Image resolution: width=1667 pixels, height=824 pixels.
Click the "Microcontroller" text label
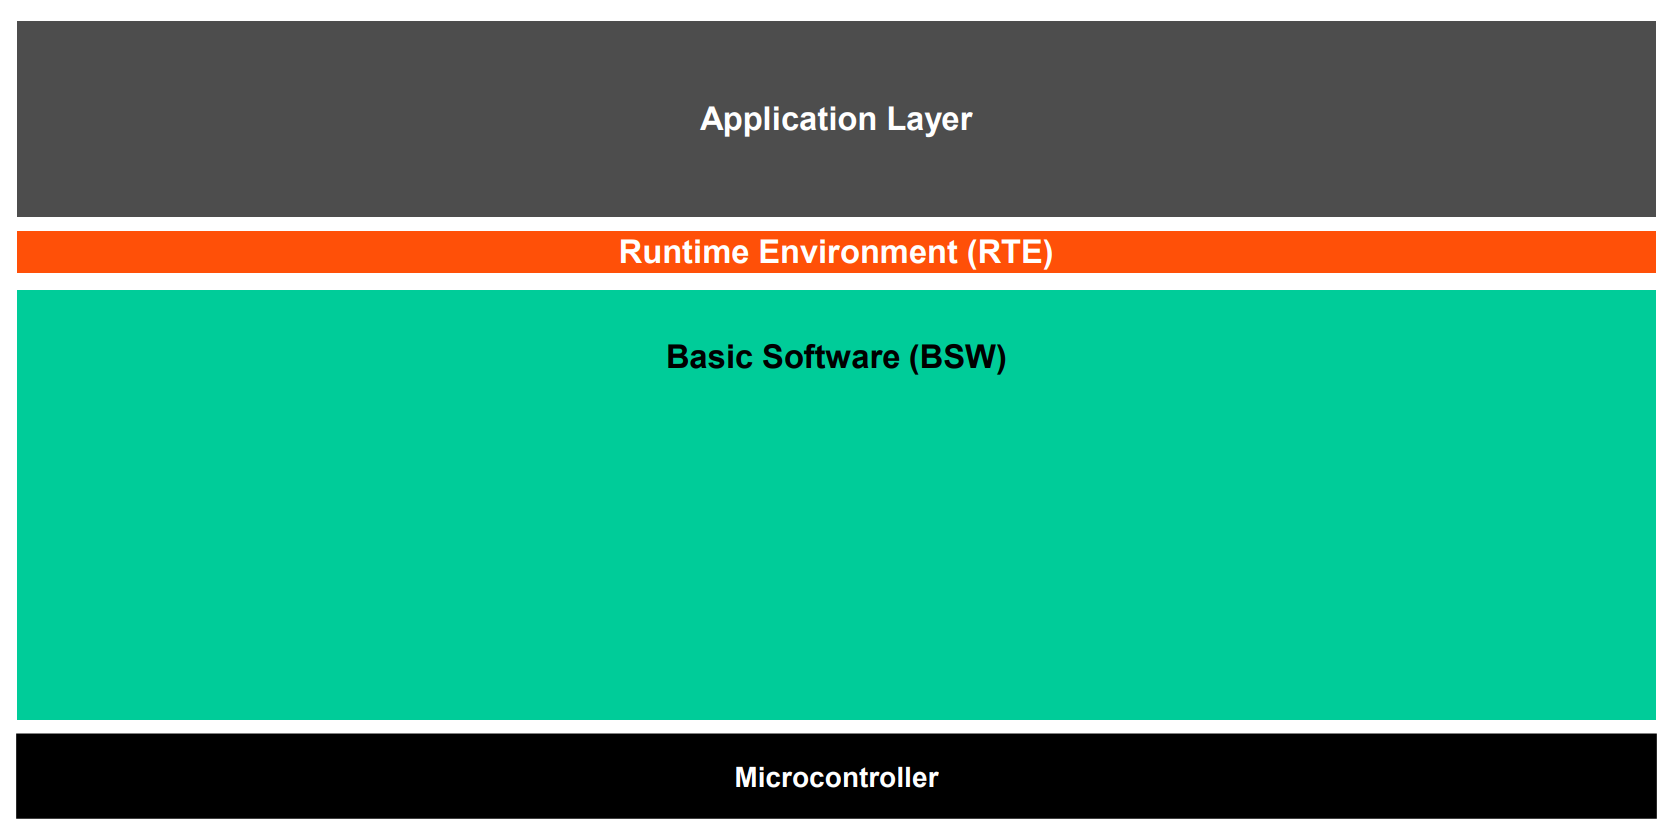tap(836, 777)
